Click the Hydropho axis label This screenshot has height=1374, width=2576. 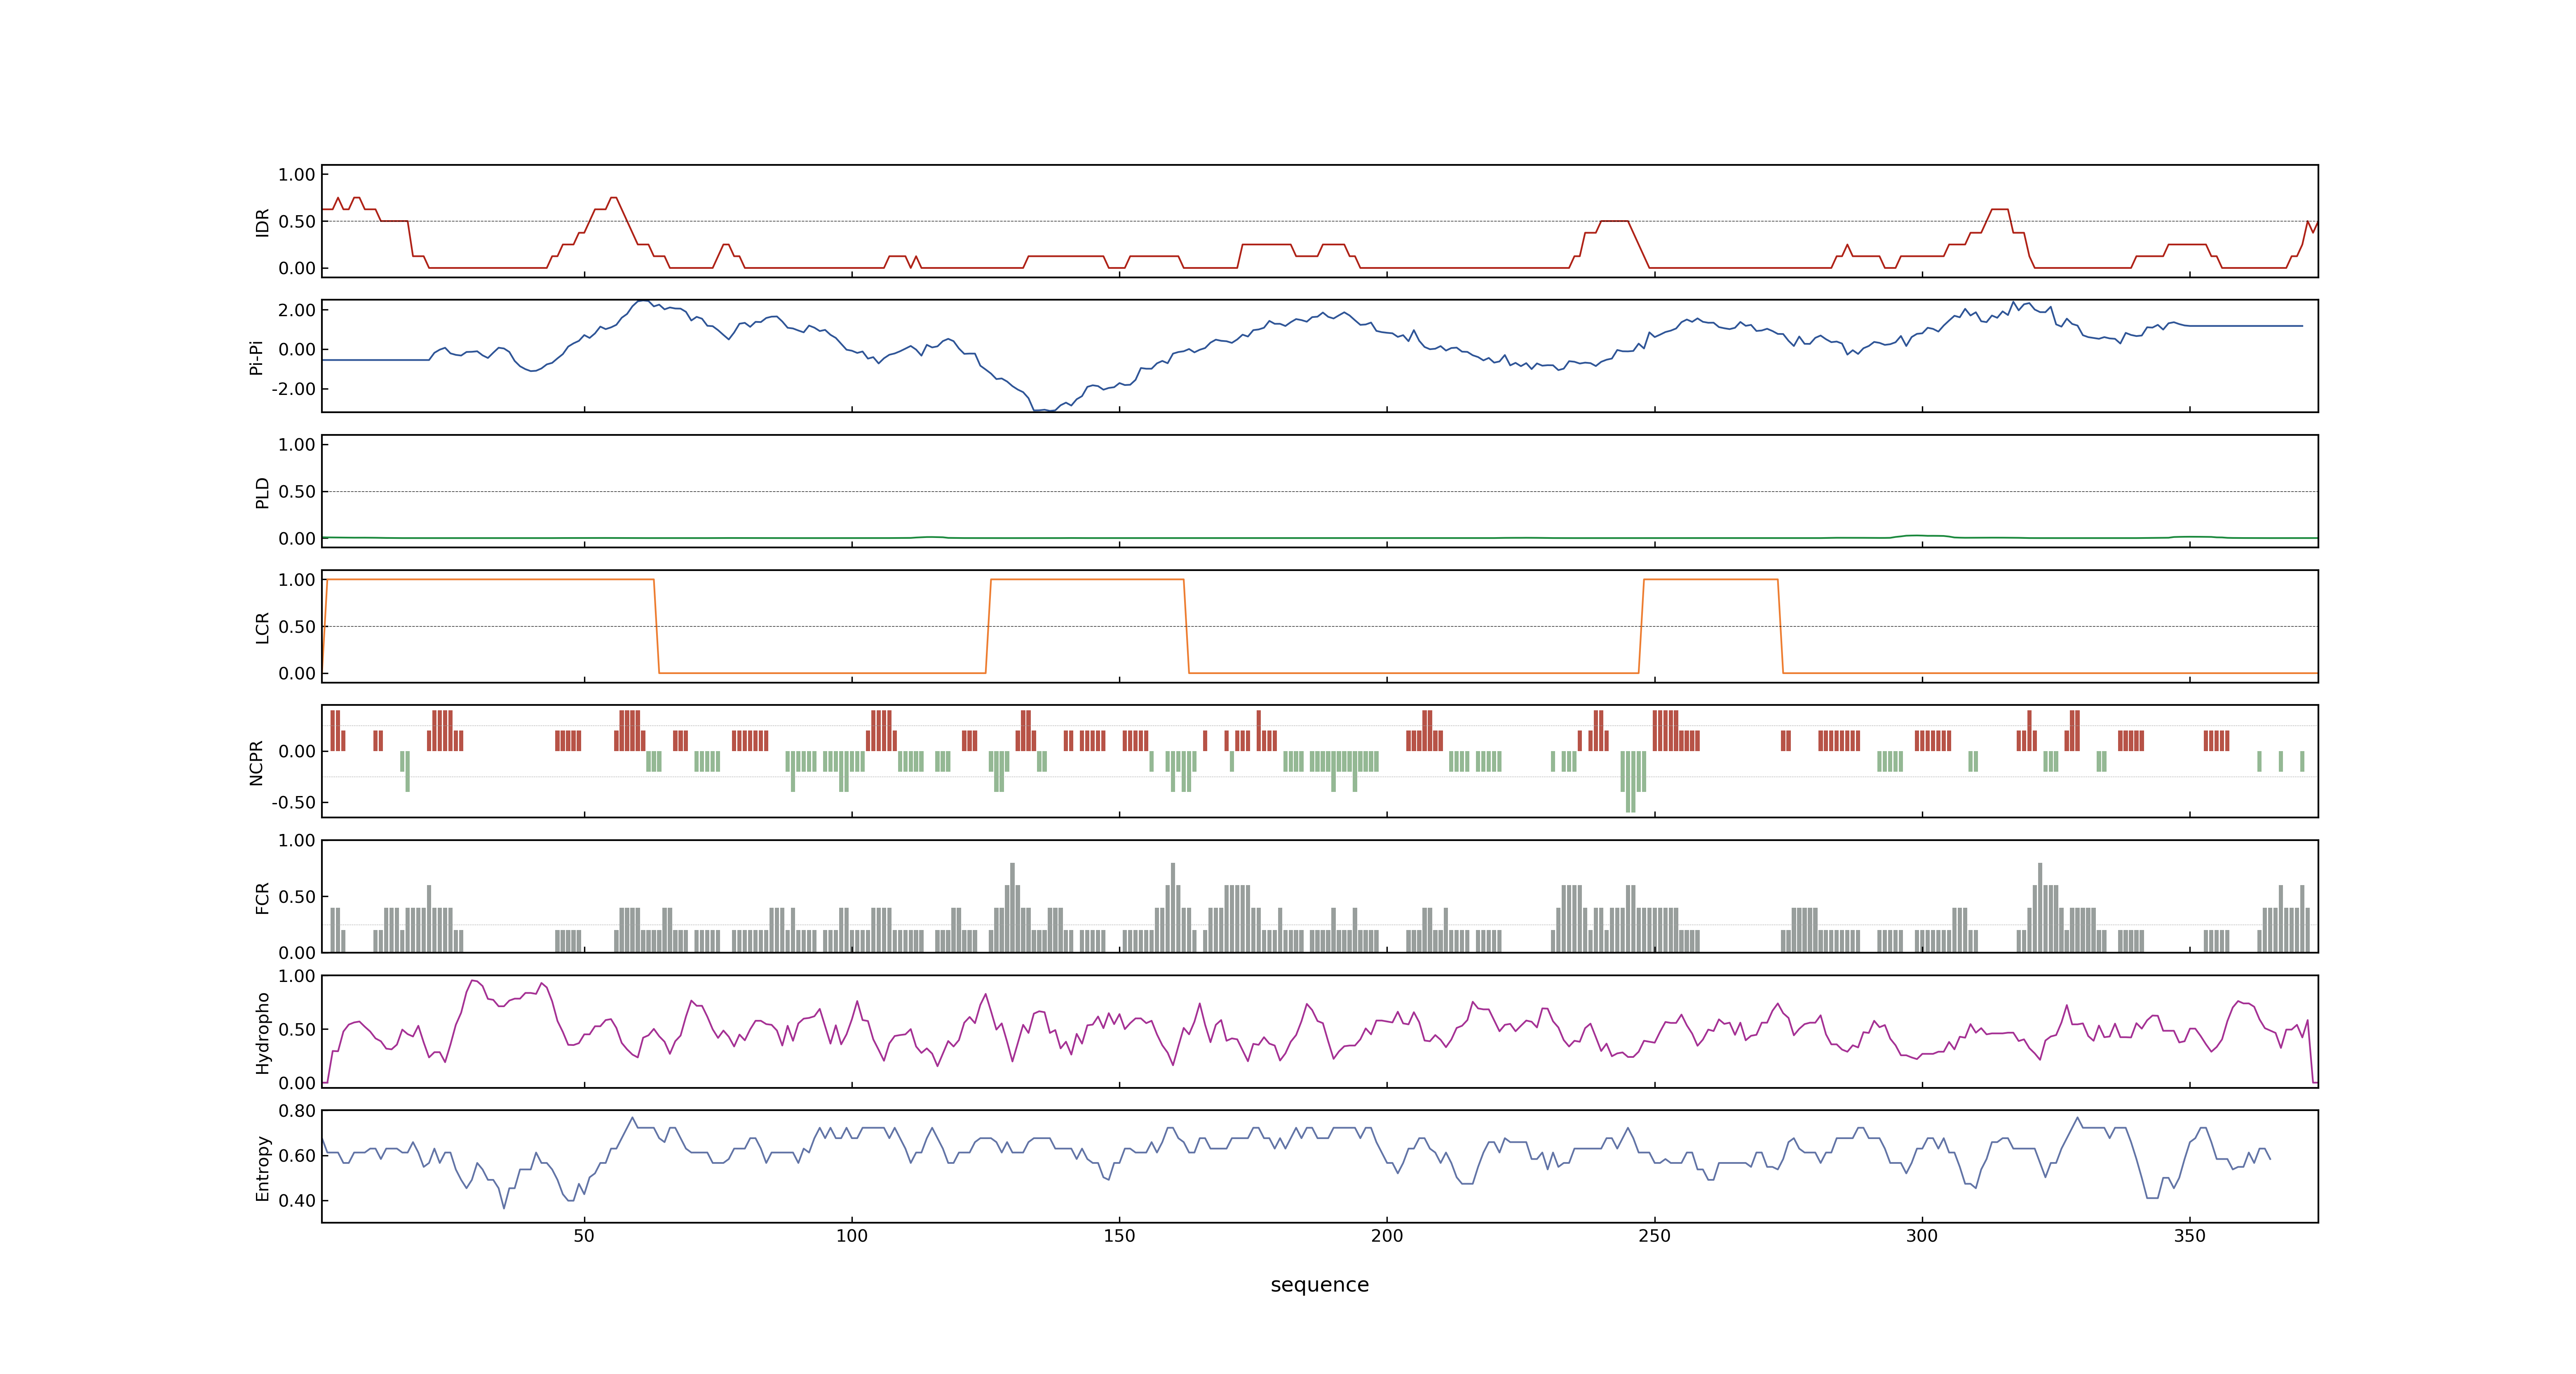pyautogui.click(x=262, y=1033)
